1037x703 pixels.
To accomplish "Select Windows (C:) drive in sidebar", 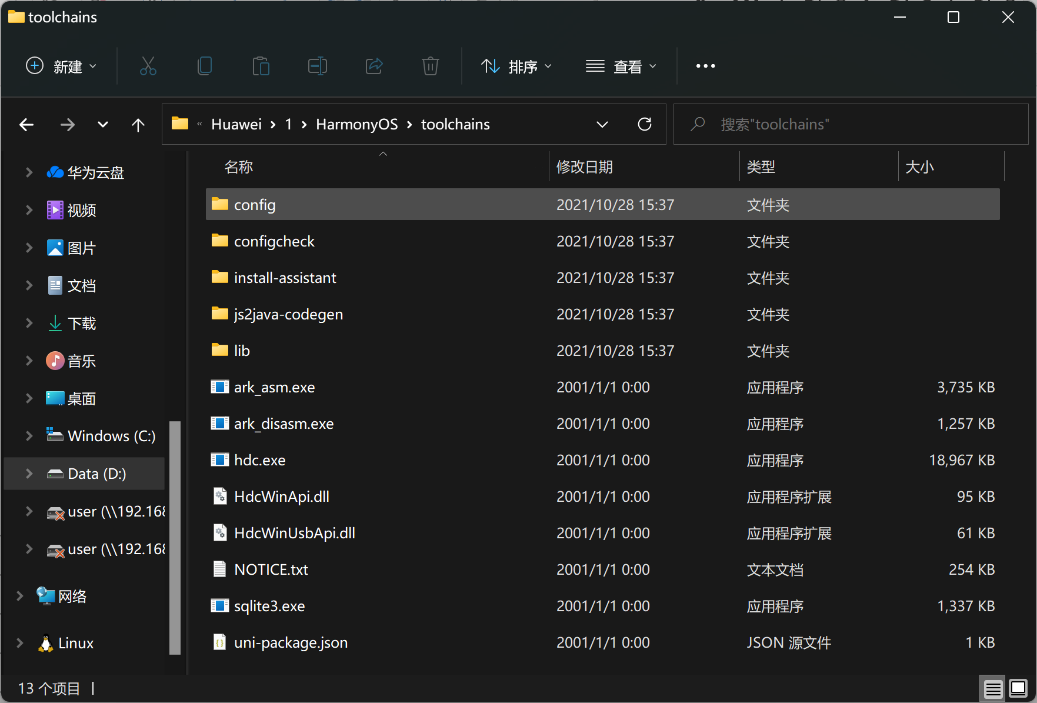I will coord(101,436).
